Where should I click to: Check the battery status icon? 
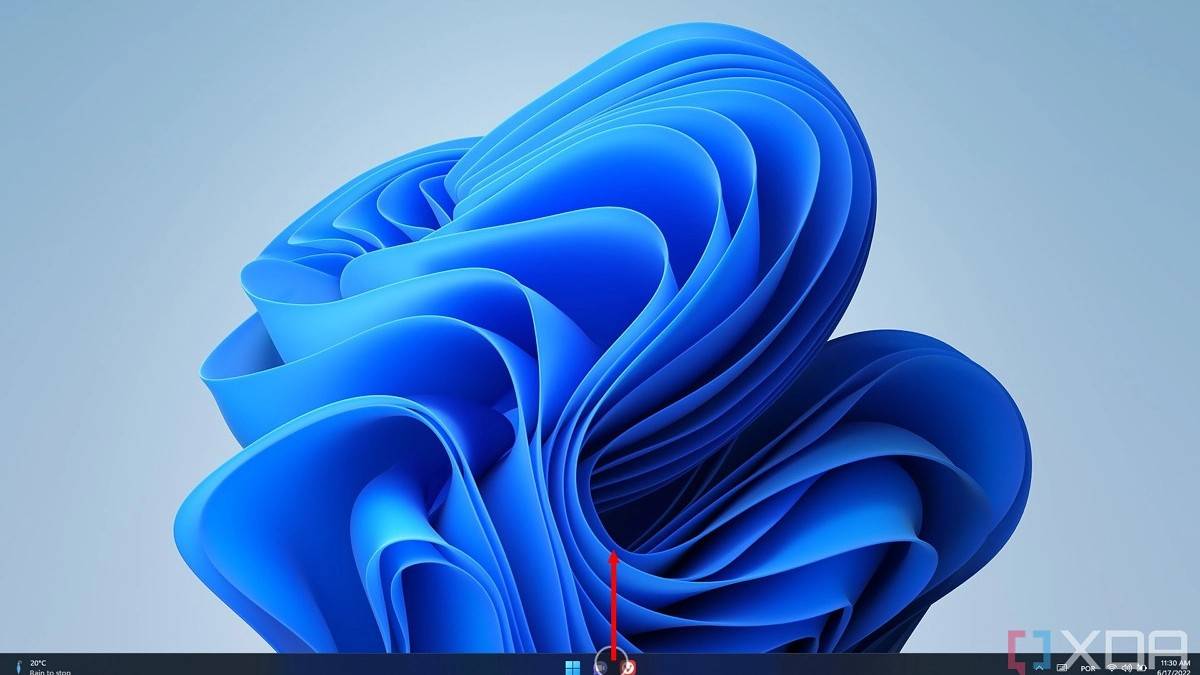1142,667
